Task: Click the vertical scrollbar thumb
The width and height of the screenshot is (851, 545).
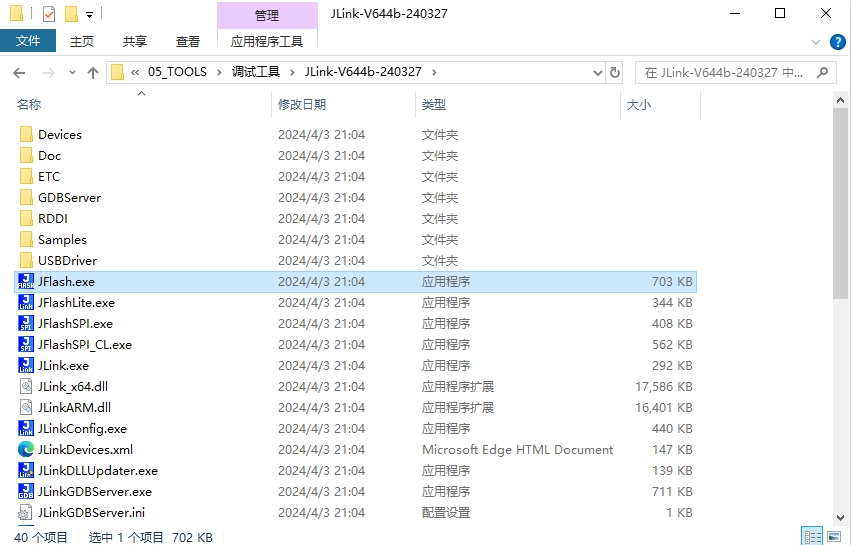Action: point(840,203)
